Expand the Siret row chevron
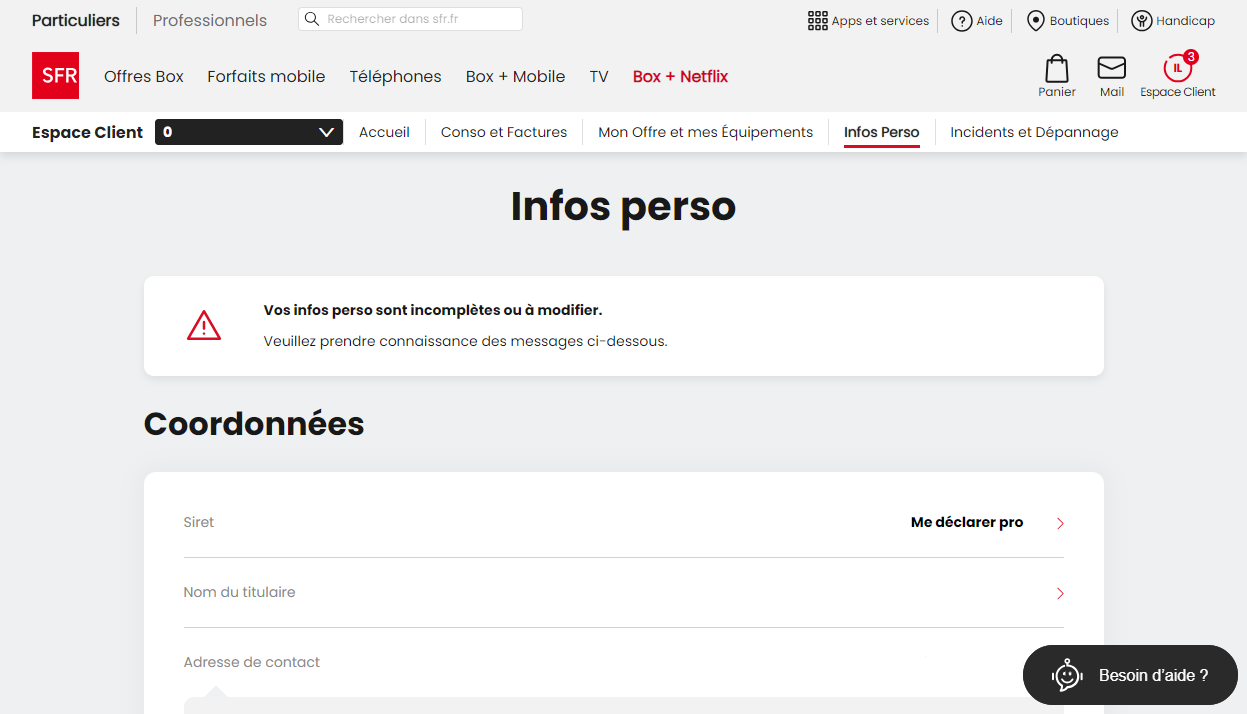Screen dimensions: 1247x714 (1060, 523)
